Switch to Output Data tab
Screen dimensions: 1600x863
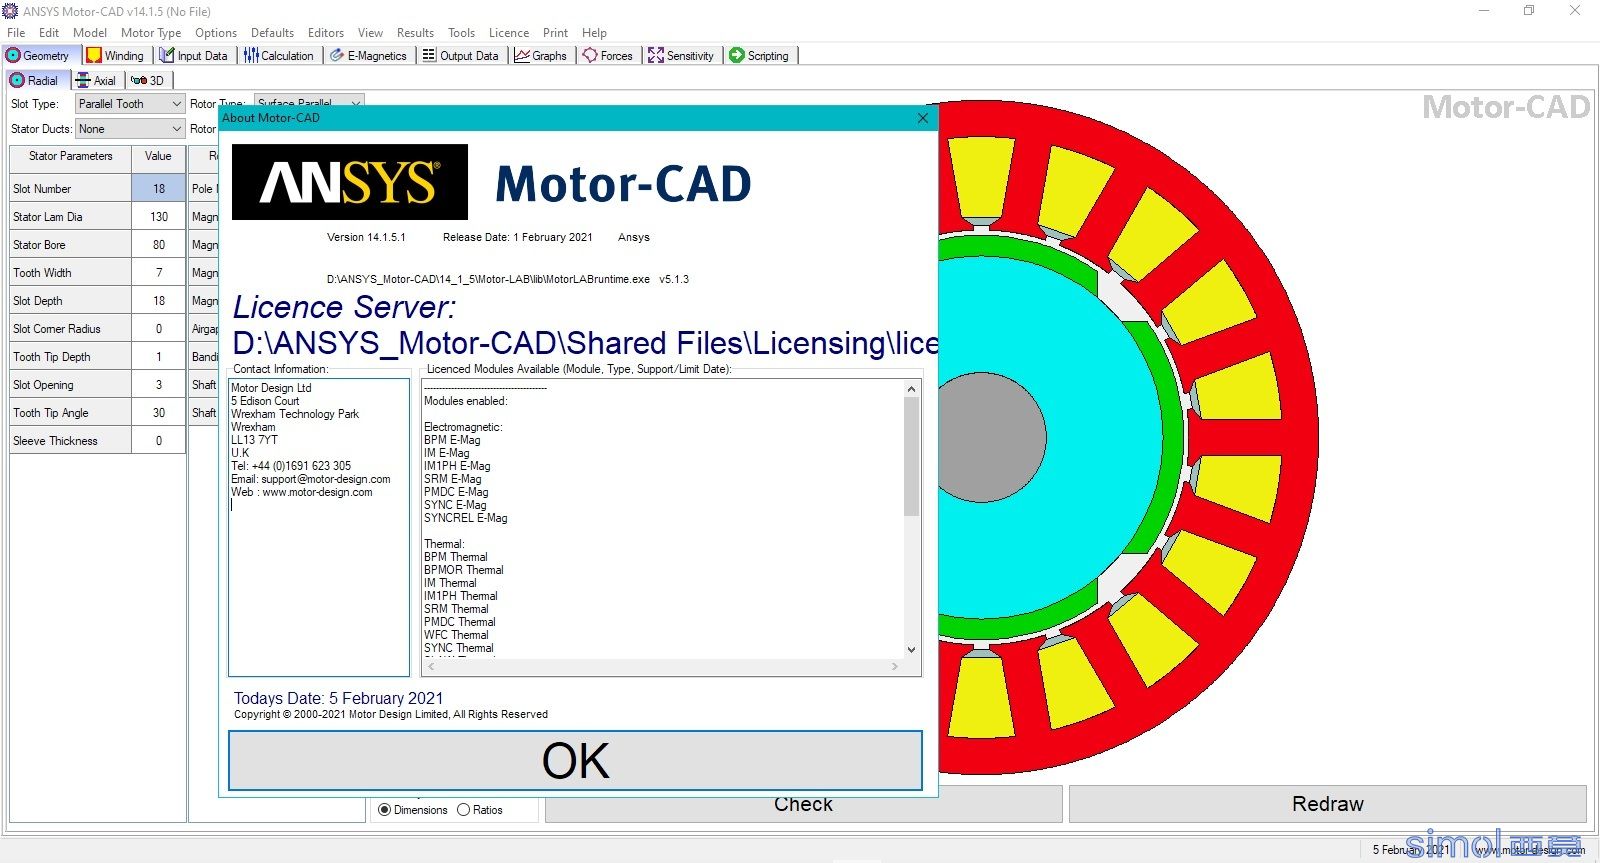[460, 56]
